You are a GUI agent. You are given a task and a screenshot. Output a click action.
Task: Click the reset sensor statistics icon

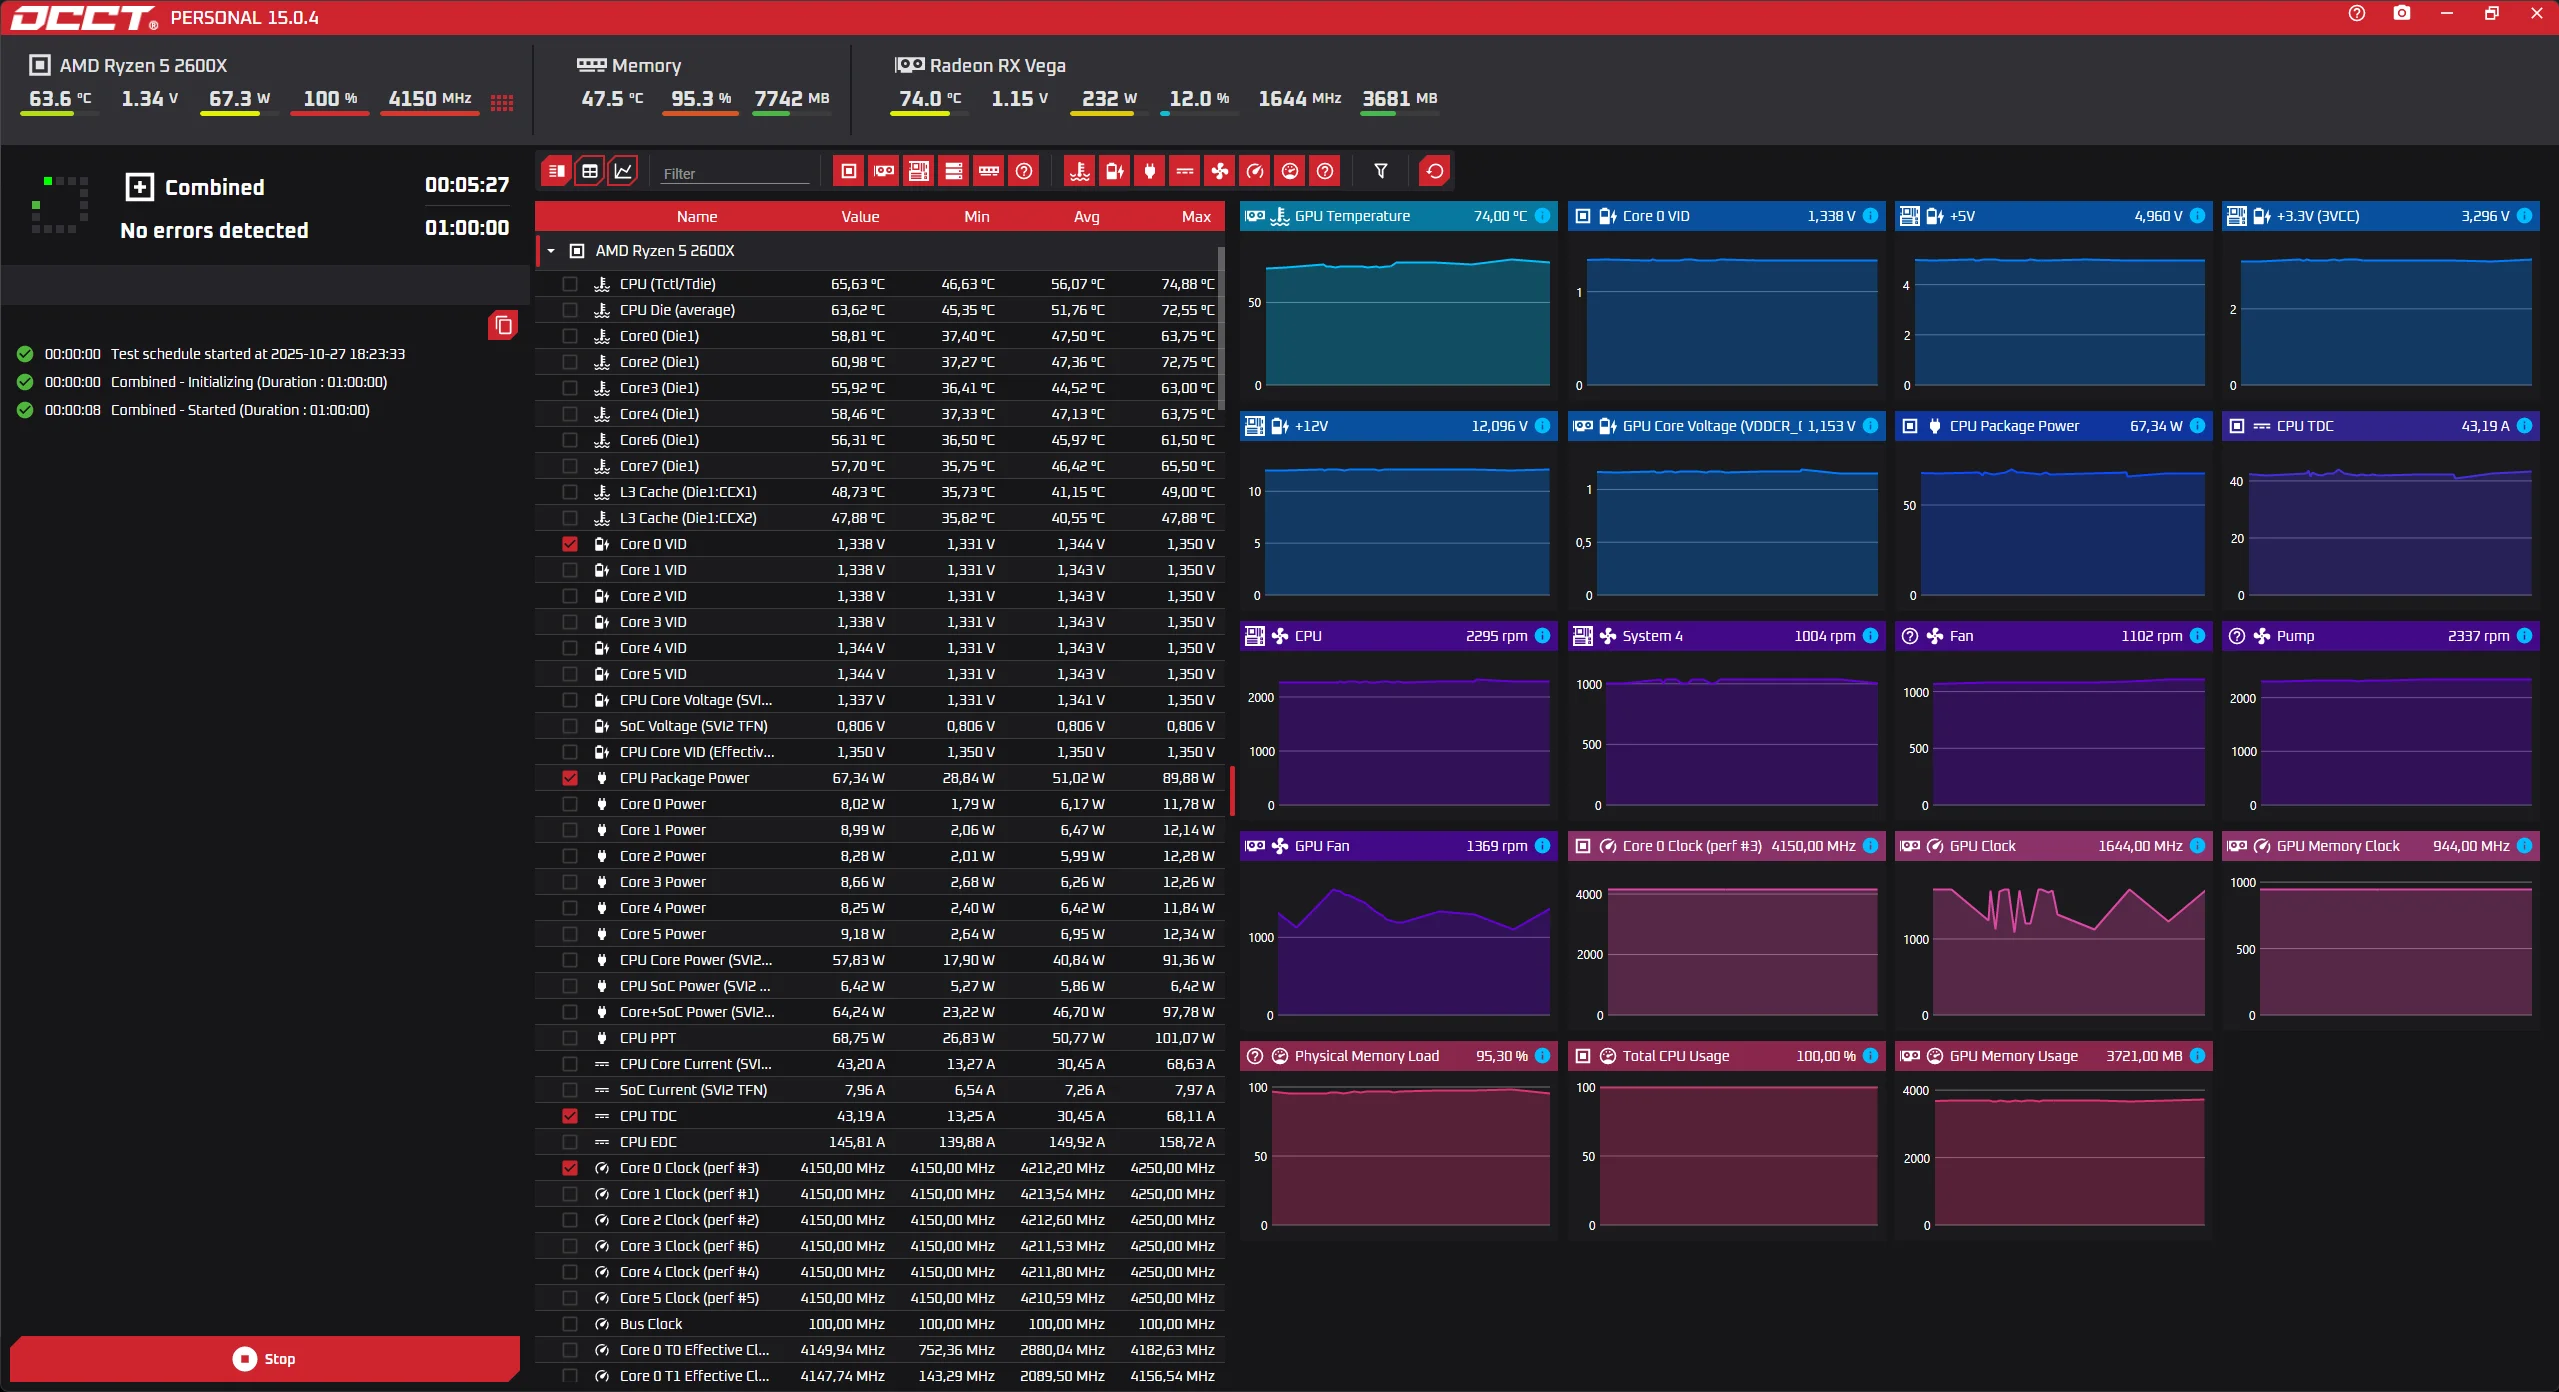[x=1434, y=171]
